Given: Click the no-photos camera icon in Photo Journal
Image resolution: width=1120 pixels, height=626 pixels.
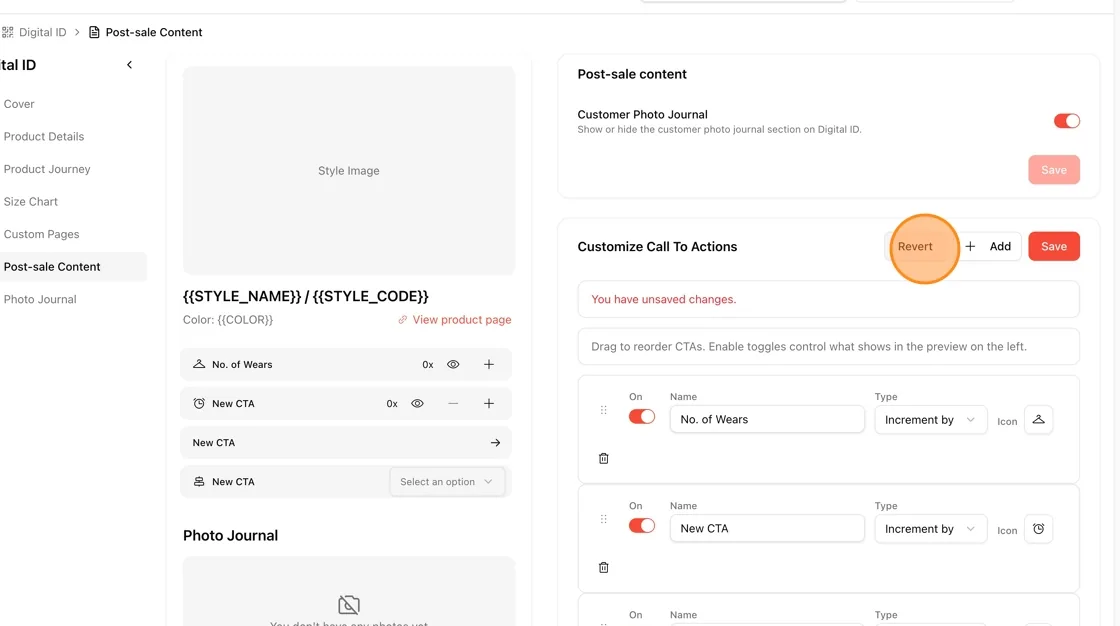Looking at the screenshot, I should (349, 605).
